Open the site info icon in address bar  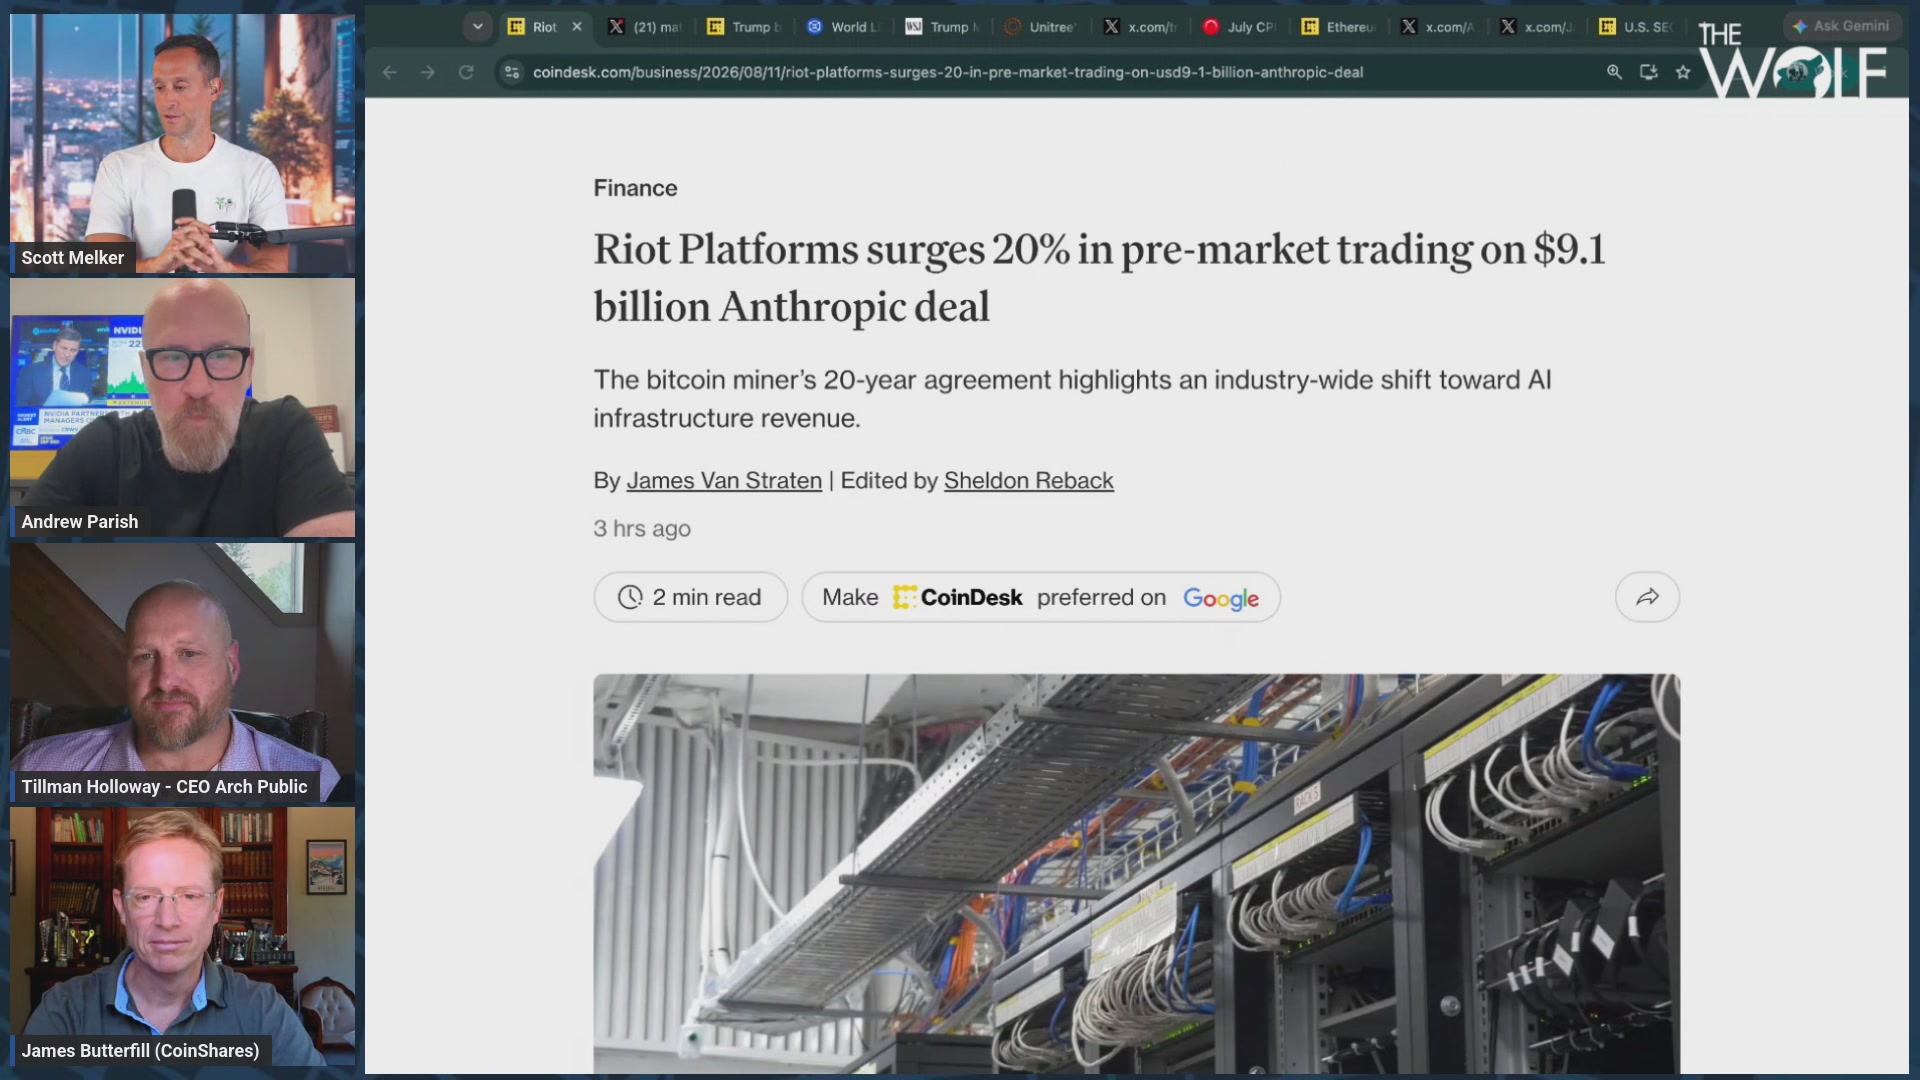[x=512, y=72]
